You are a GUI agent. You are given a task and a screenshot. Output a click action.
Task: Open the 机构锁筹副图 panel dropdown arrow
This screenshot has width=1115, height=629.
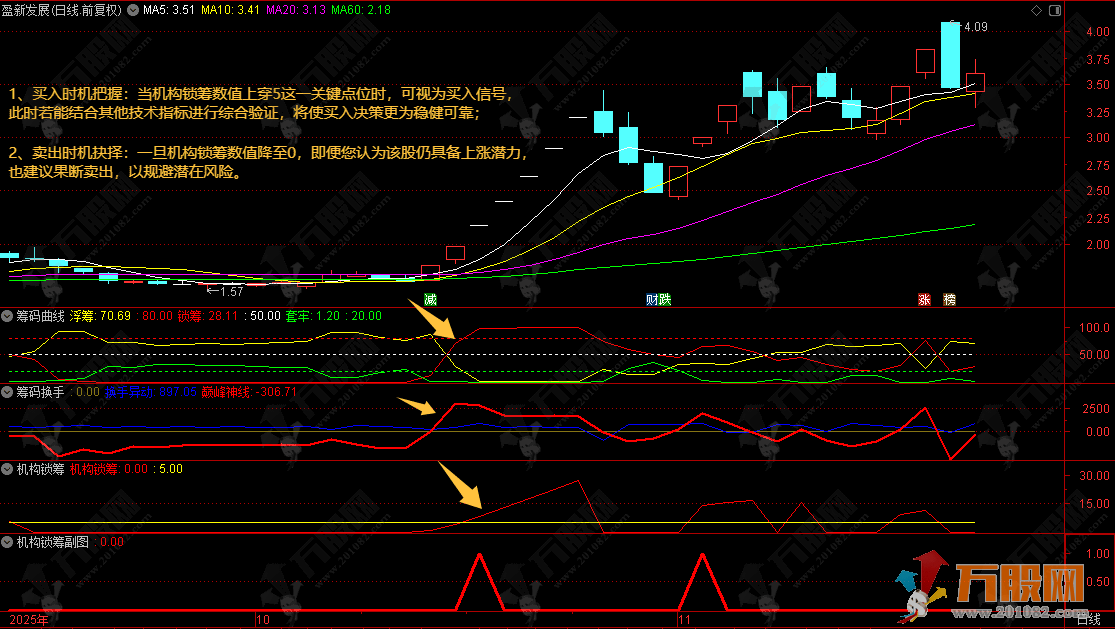(x=8, y=541)
